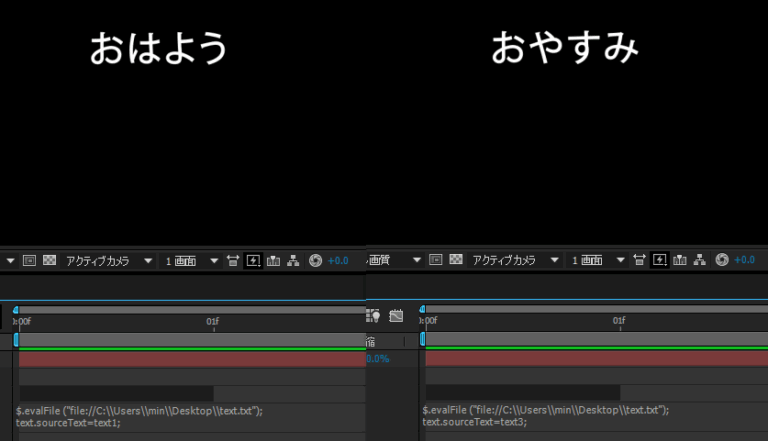
Task: Click +0.0 exposure value in おやすみ viewer
Action: 745,260
